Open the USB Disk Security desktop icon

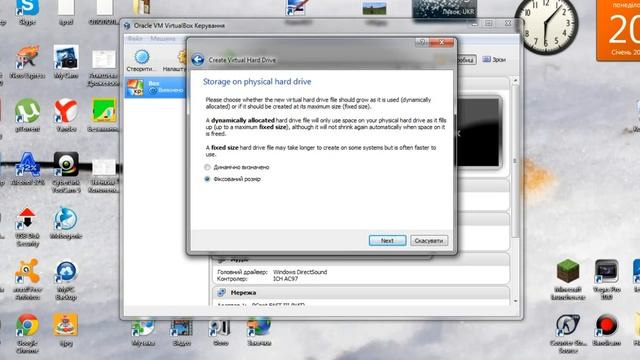tap(27, 227)
